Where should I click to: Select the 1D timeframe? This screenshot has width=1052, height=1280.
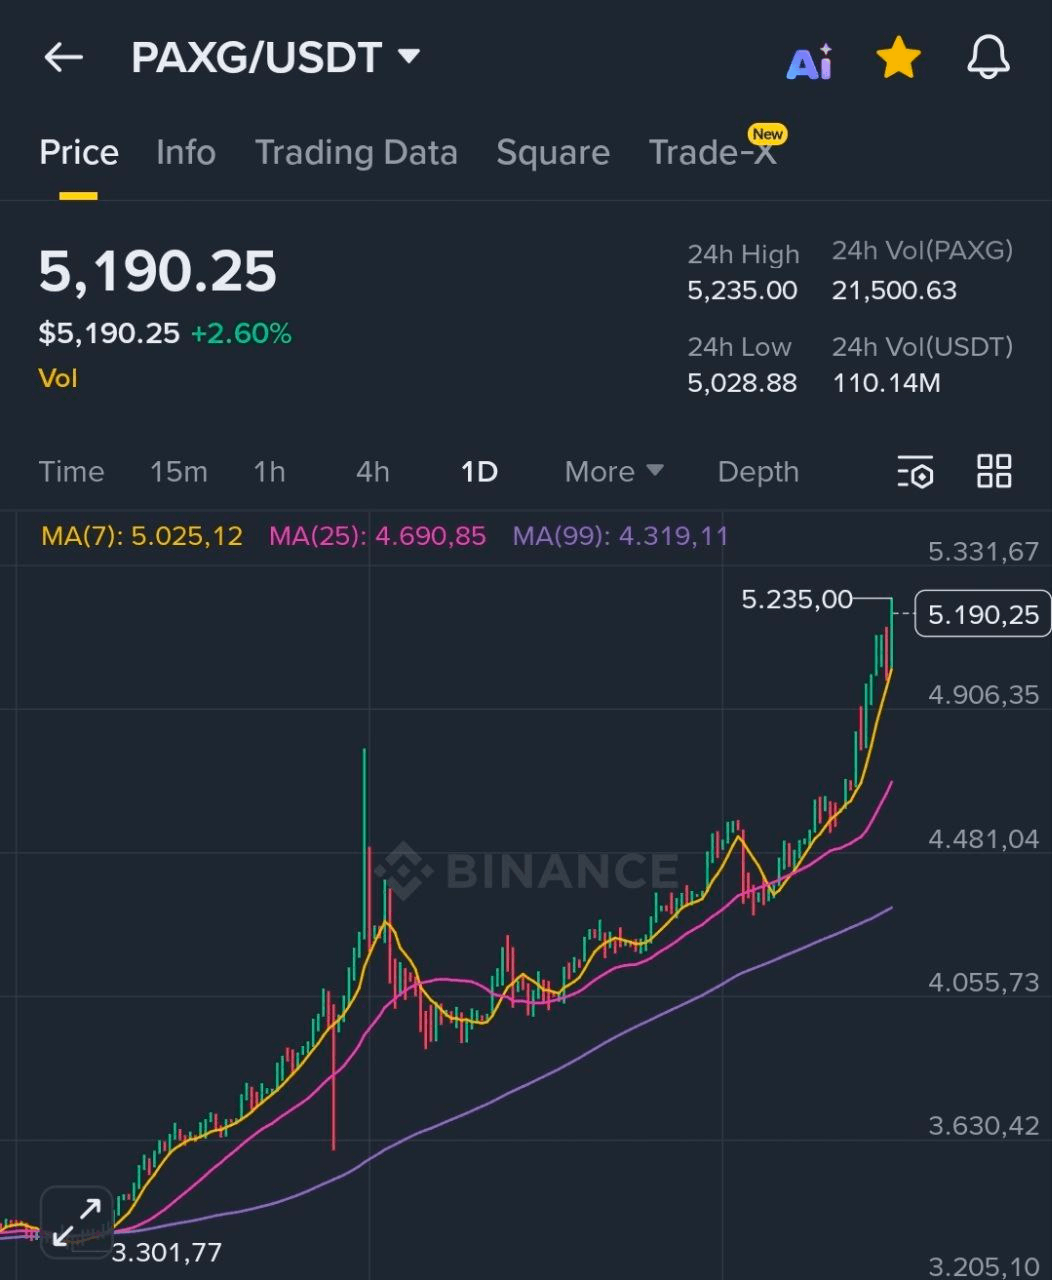click(478, 471)
